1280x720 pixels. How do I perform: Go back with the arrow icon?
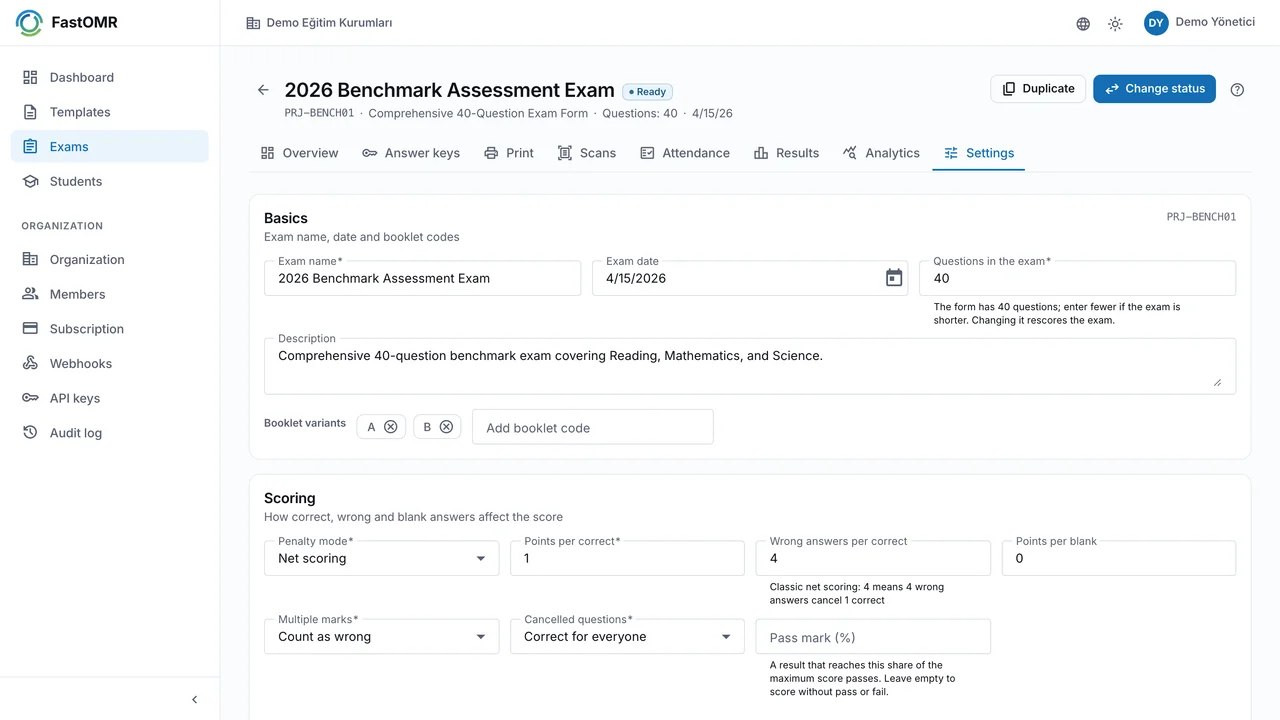click(x=263, y=90)
